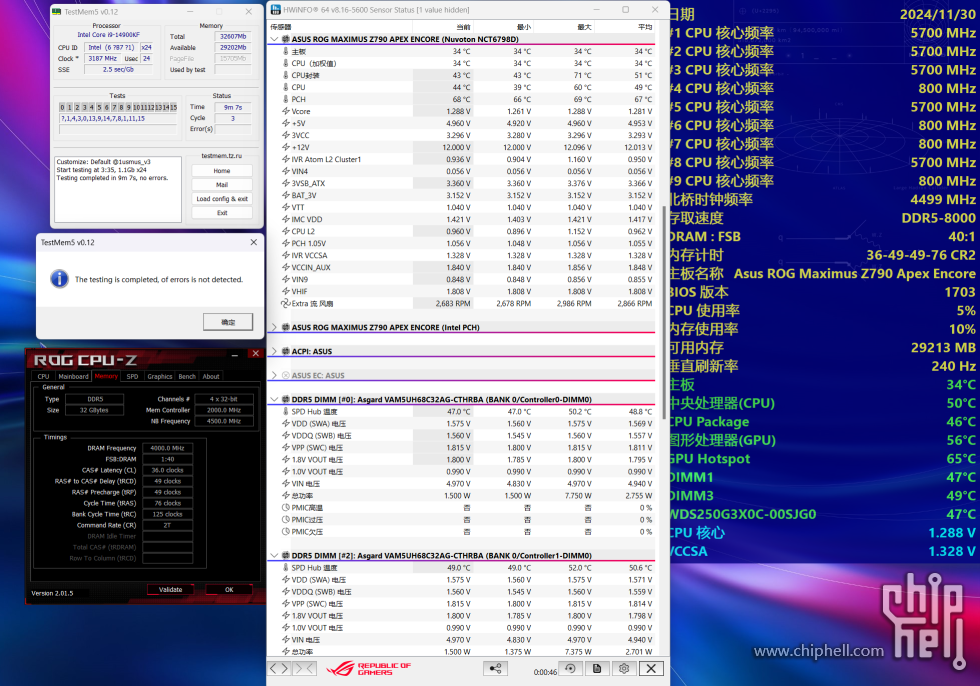
Task: Click Load config & exit button
Action: coord(222,199)
